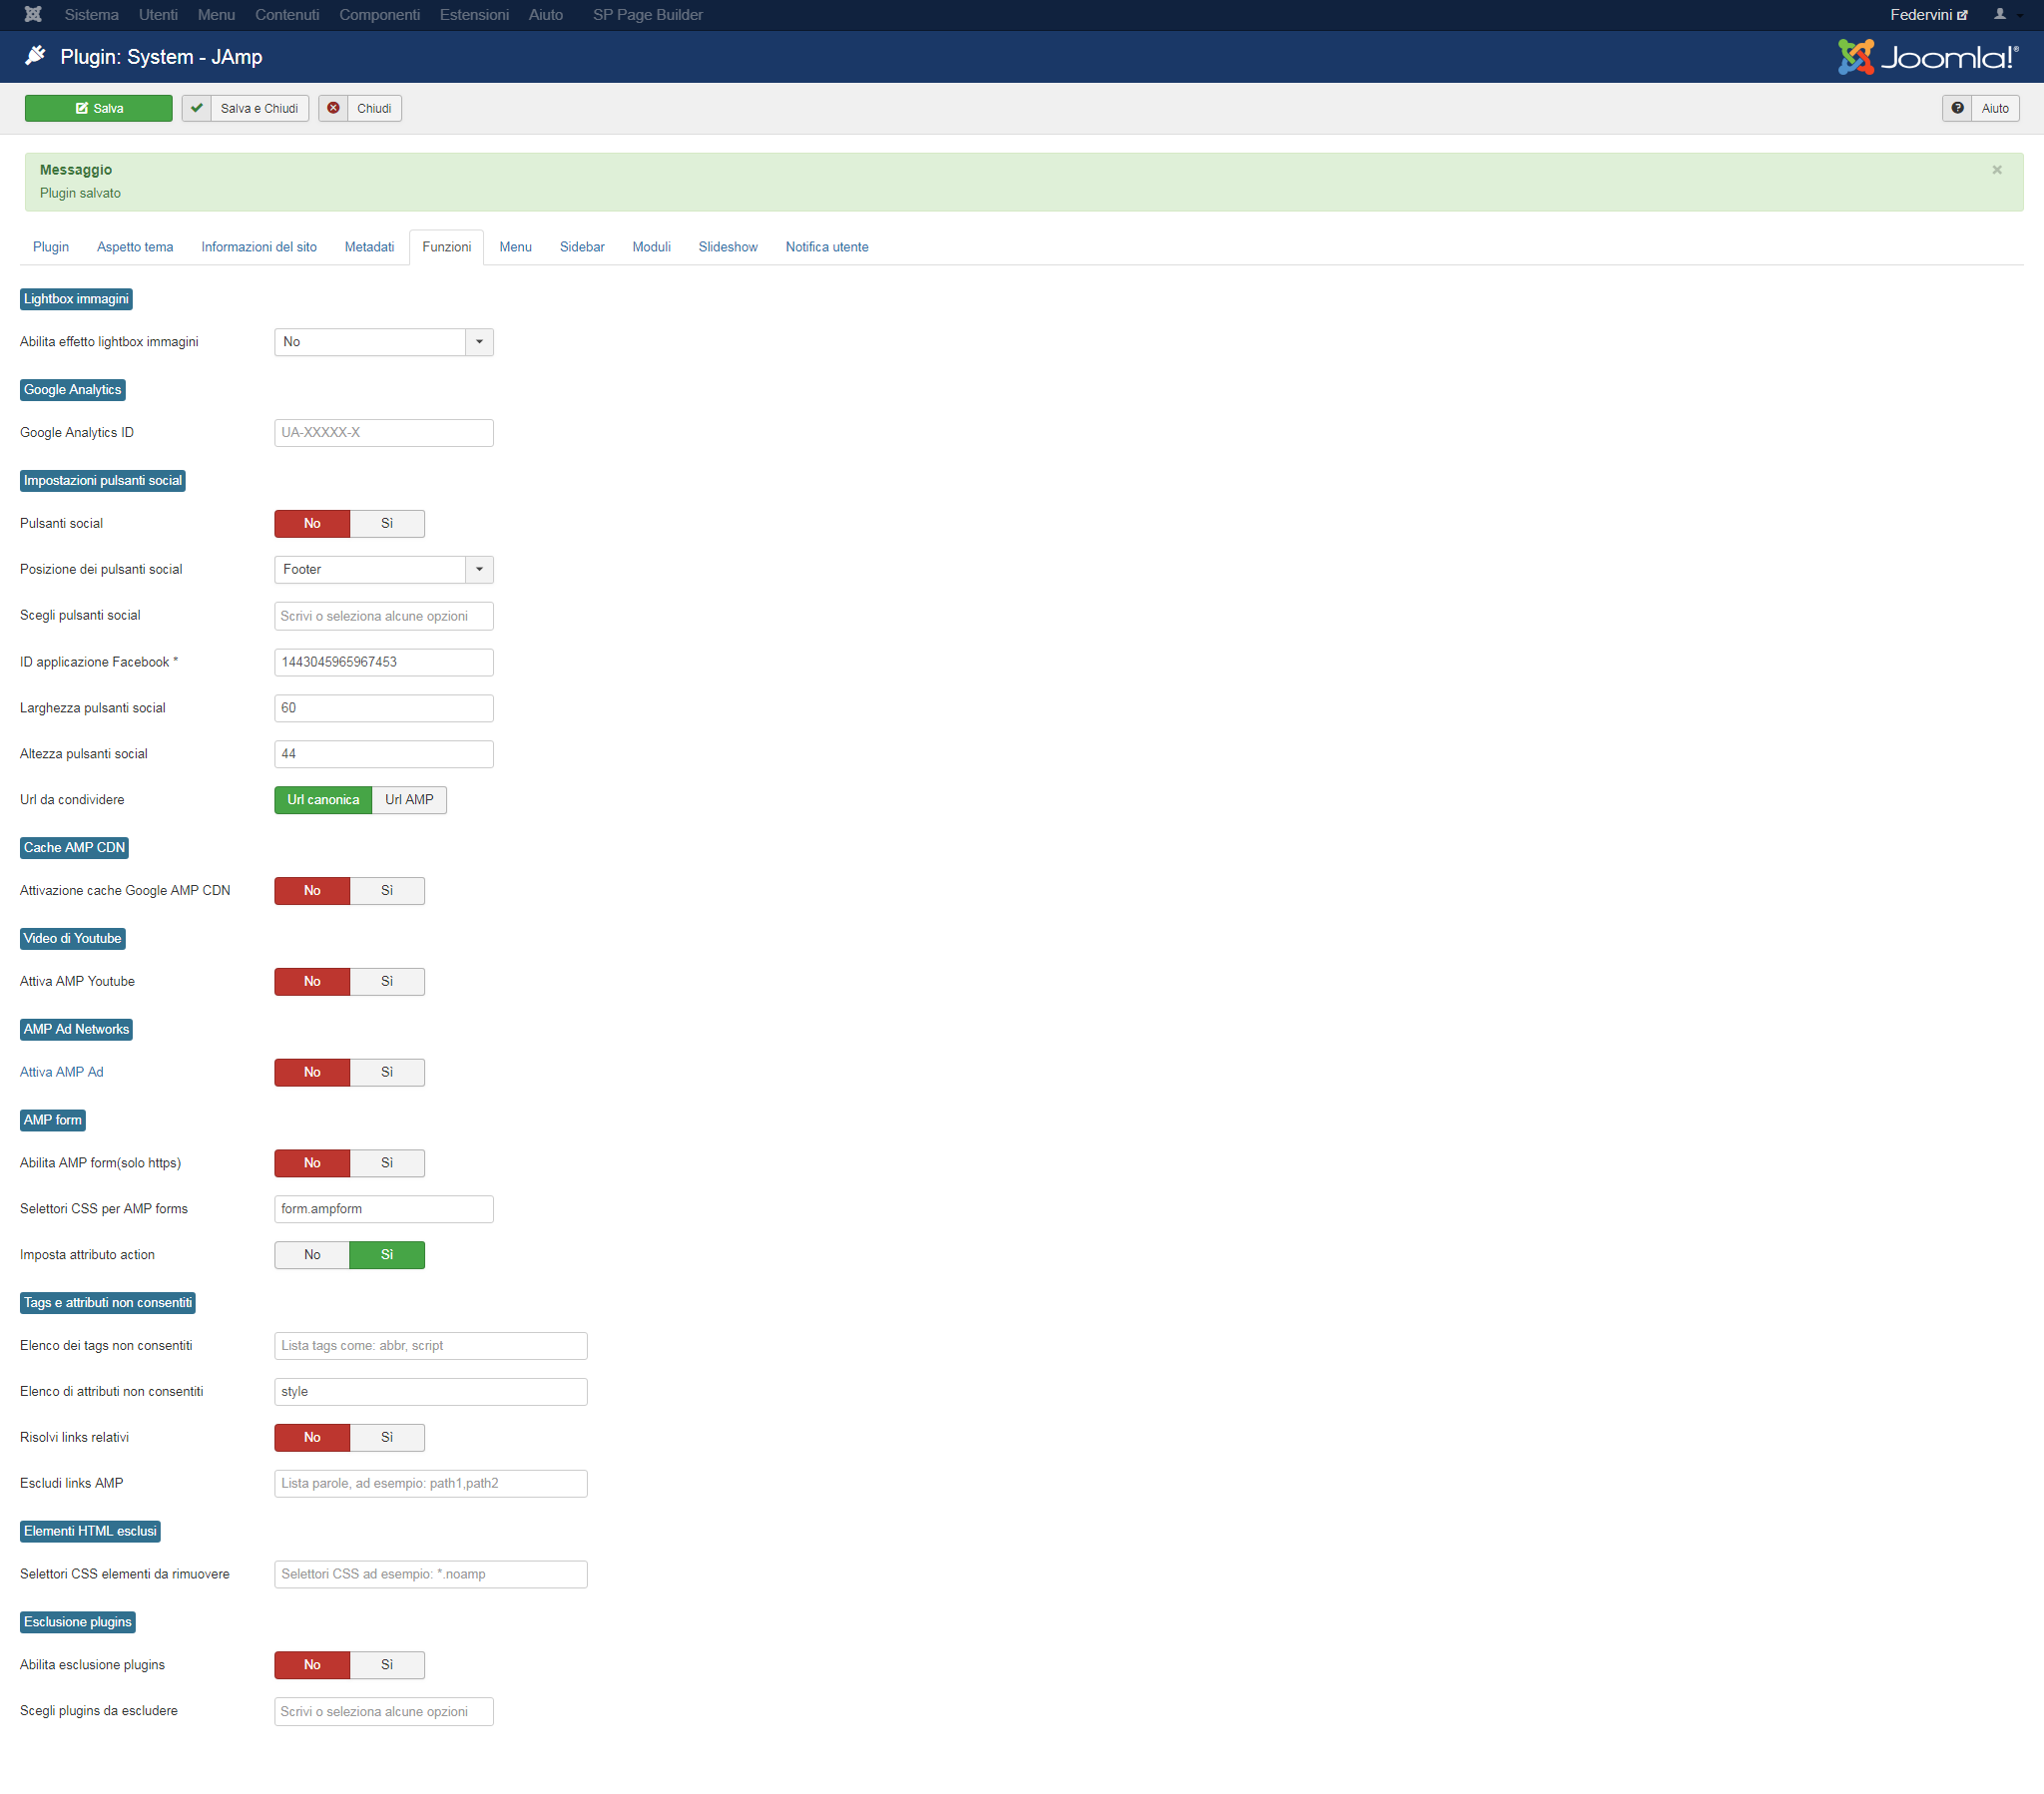Click the Joomla logo icon in top menu
This screenshot has height=1794, width=2044.
pos(33,14)
